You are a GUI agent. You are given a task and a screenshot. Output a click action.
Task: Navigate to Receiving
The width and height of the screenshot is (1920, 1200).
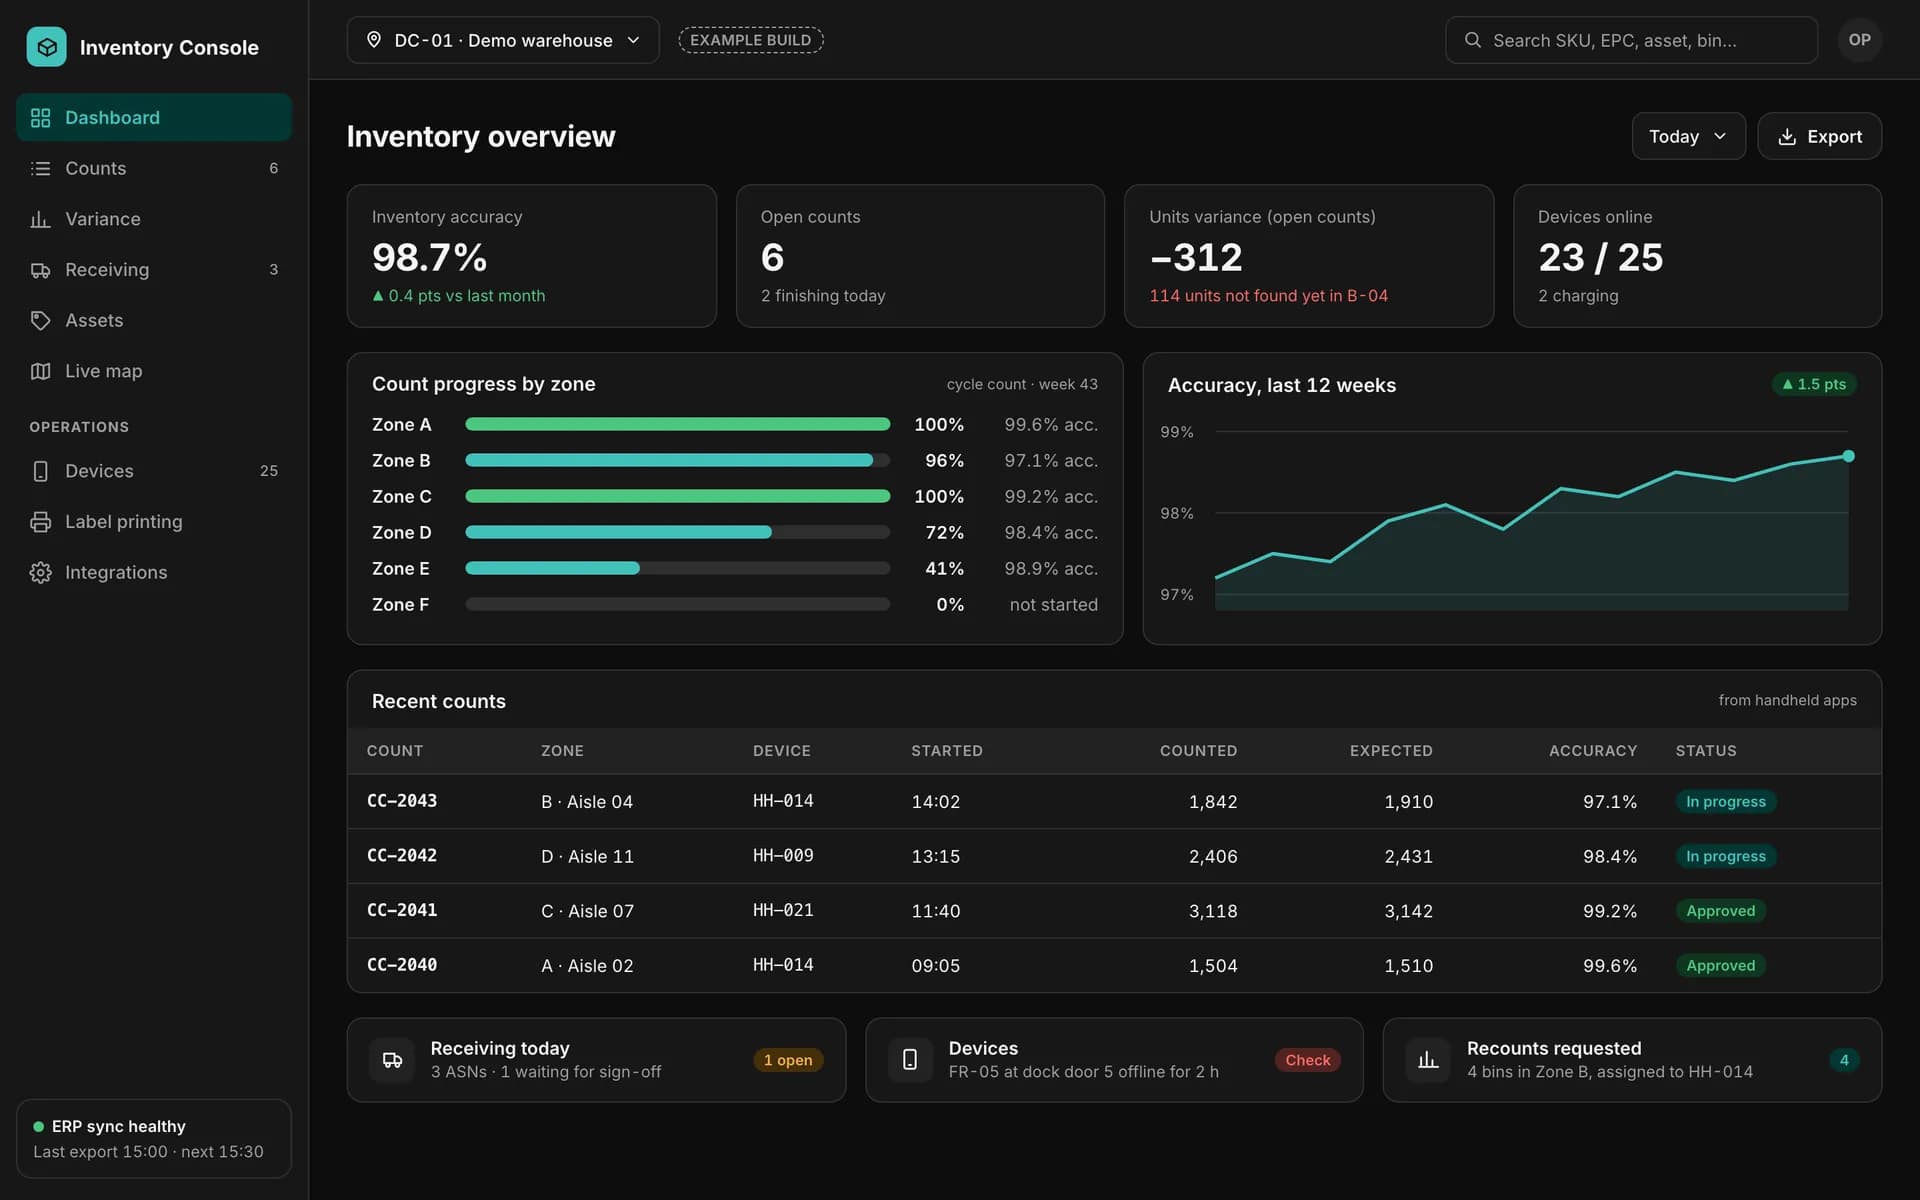[x=154, y=270]
